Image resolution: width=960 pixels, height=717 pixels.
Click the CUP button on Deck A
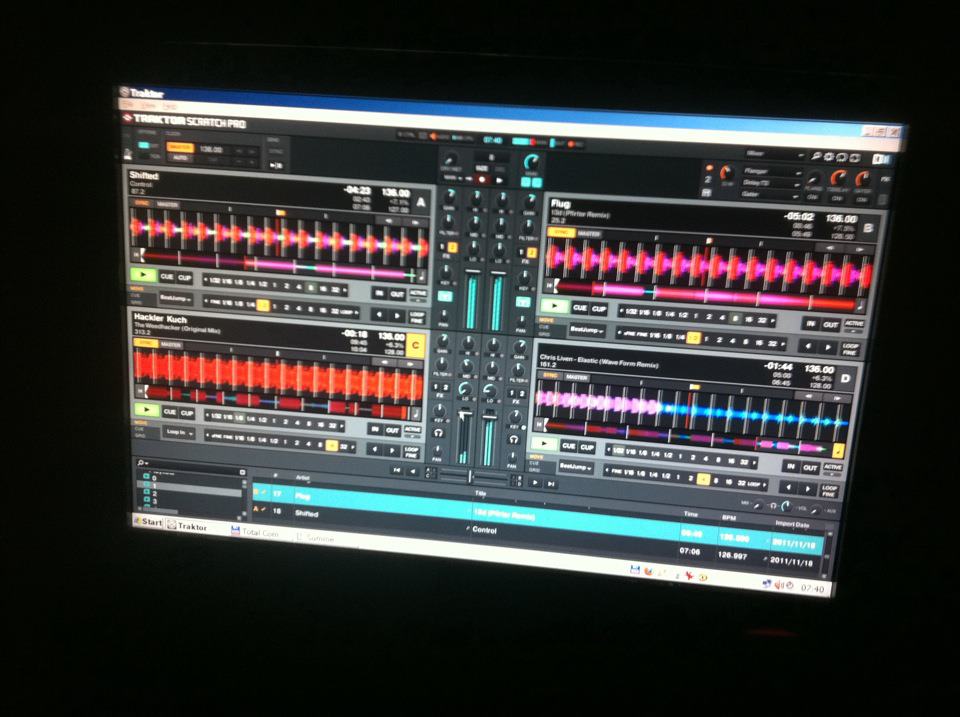point(184,278)
